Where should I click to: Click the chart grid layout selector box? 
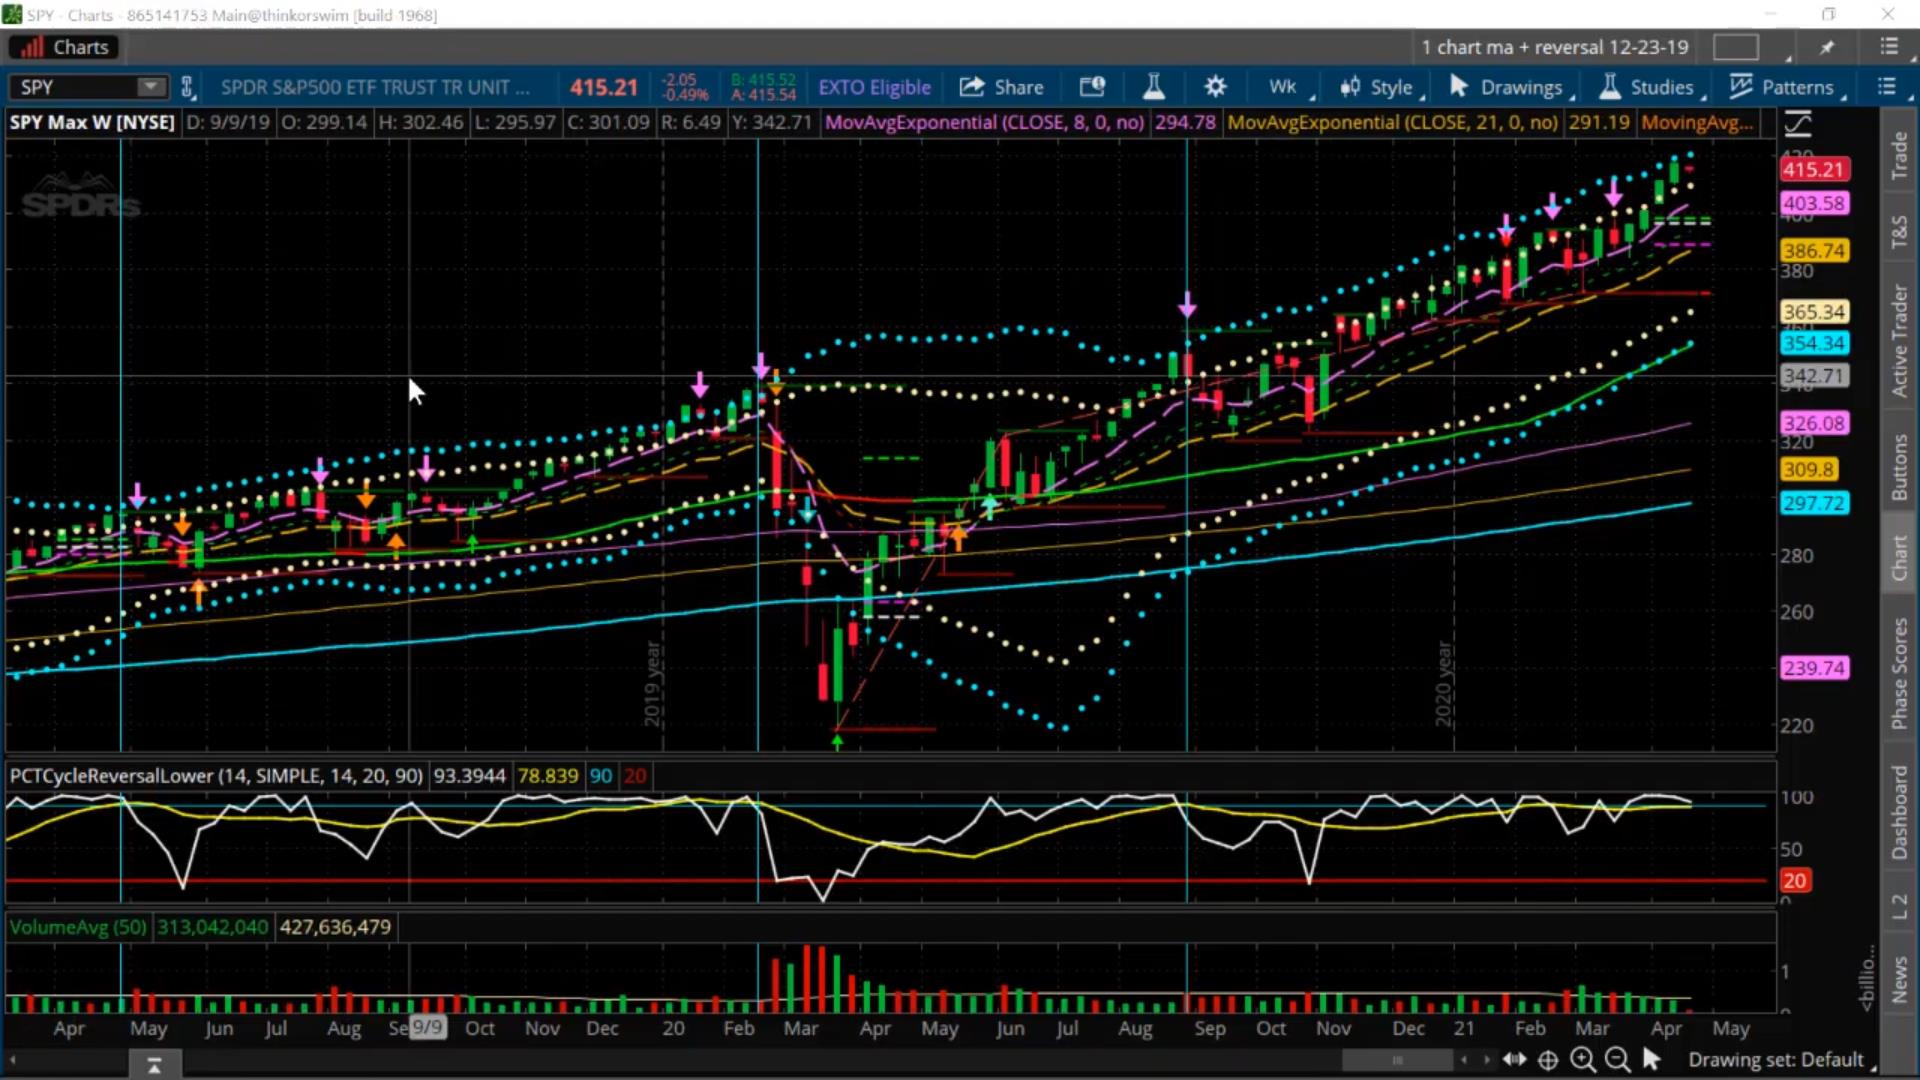pyautogui.click(x=1735, y=47)
